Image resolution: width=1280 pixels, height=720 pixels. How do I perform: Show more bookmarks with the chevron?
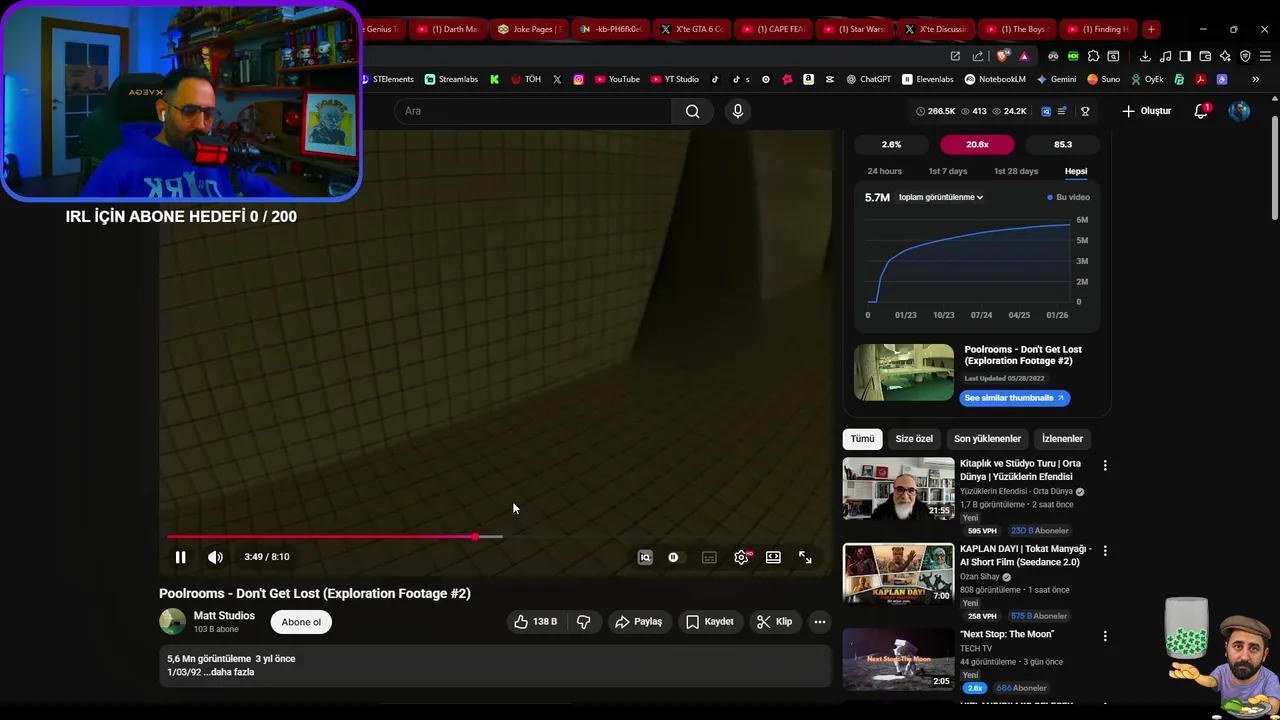pyautogui.click(x=1255, y=79)
